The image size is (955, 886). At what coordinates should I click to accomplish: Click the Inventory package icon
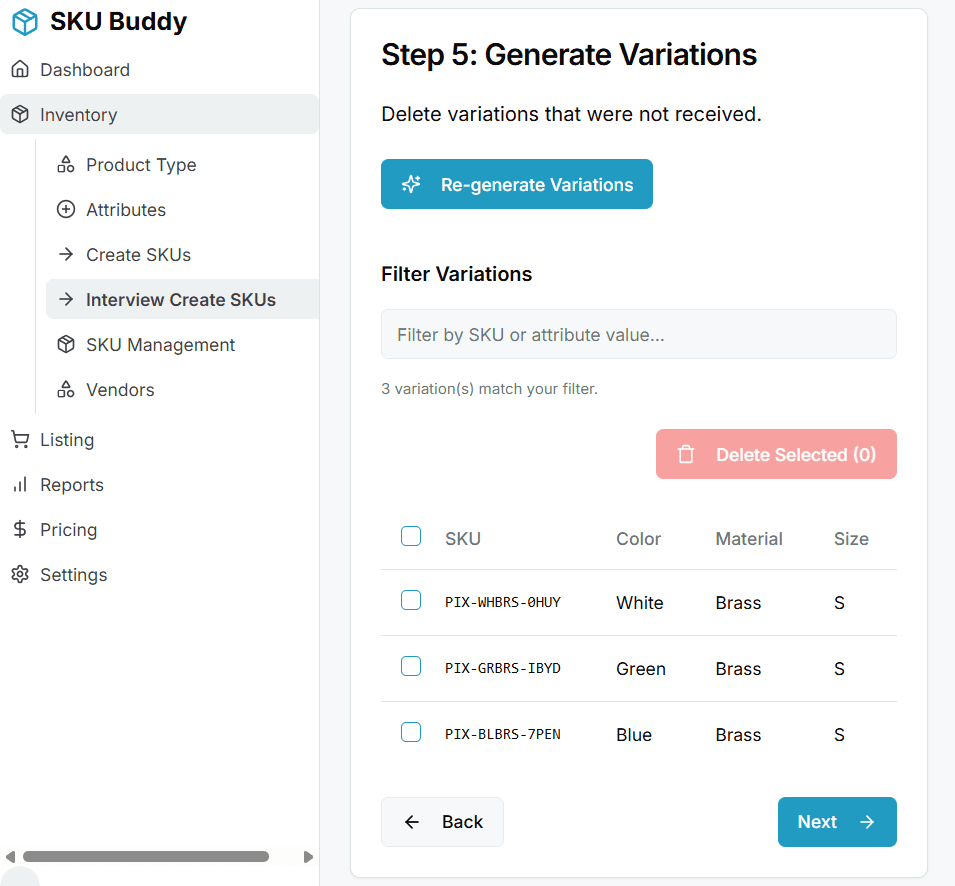pos(20,114)
